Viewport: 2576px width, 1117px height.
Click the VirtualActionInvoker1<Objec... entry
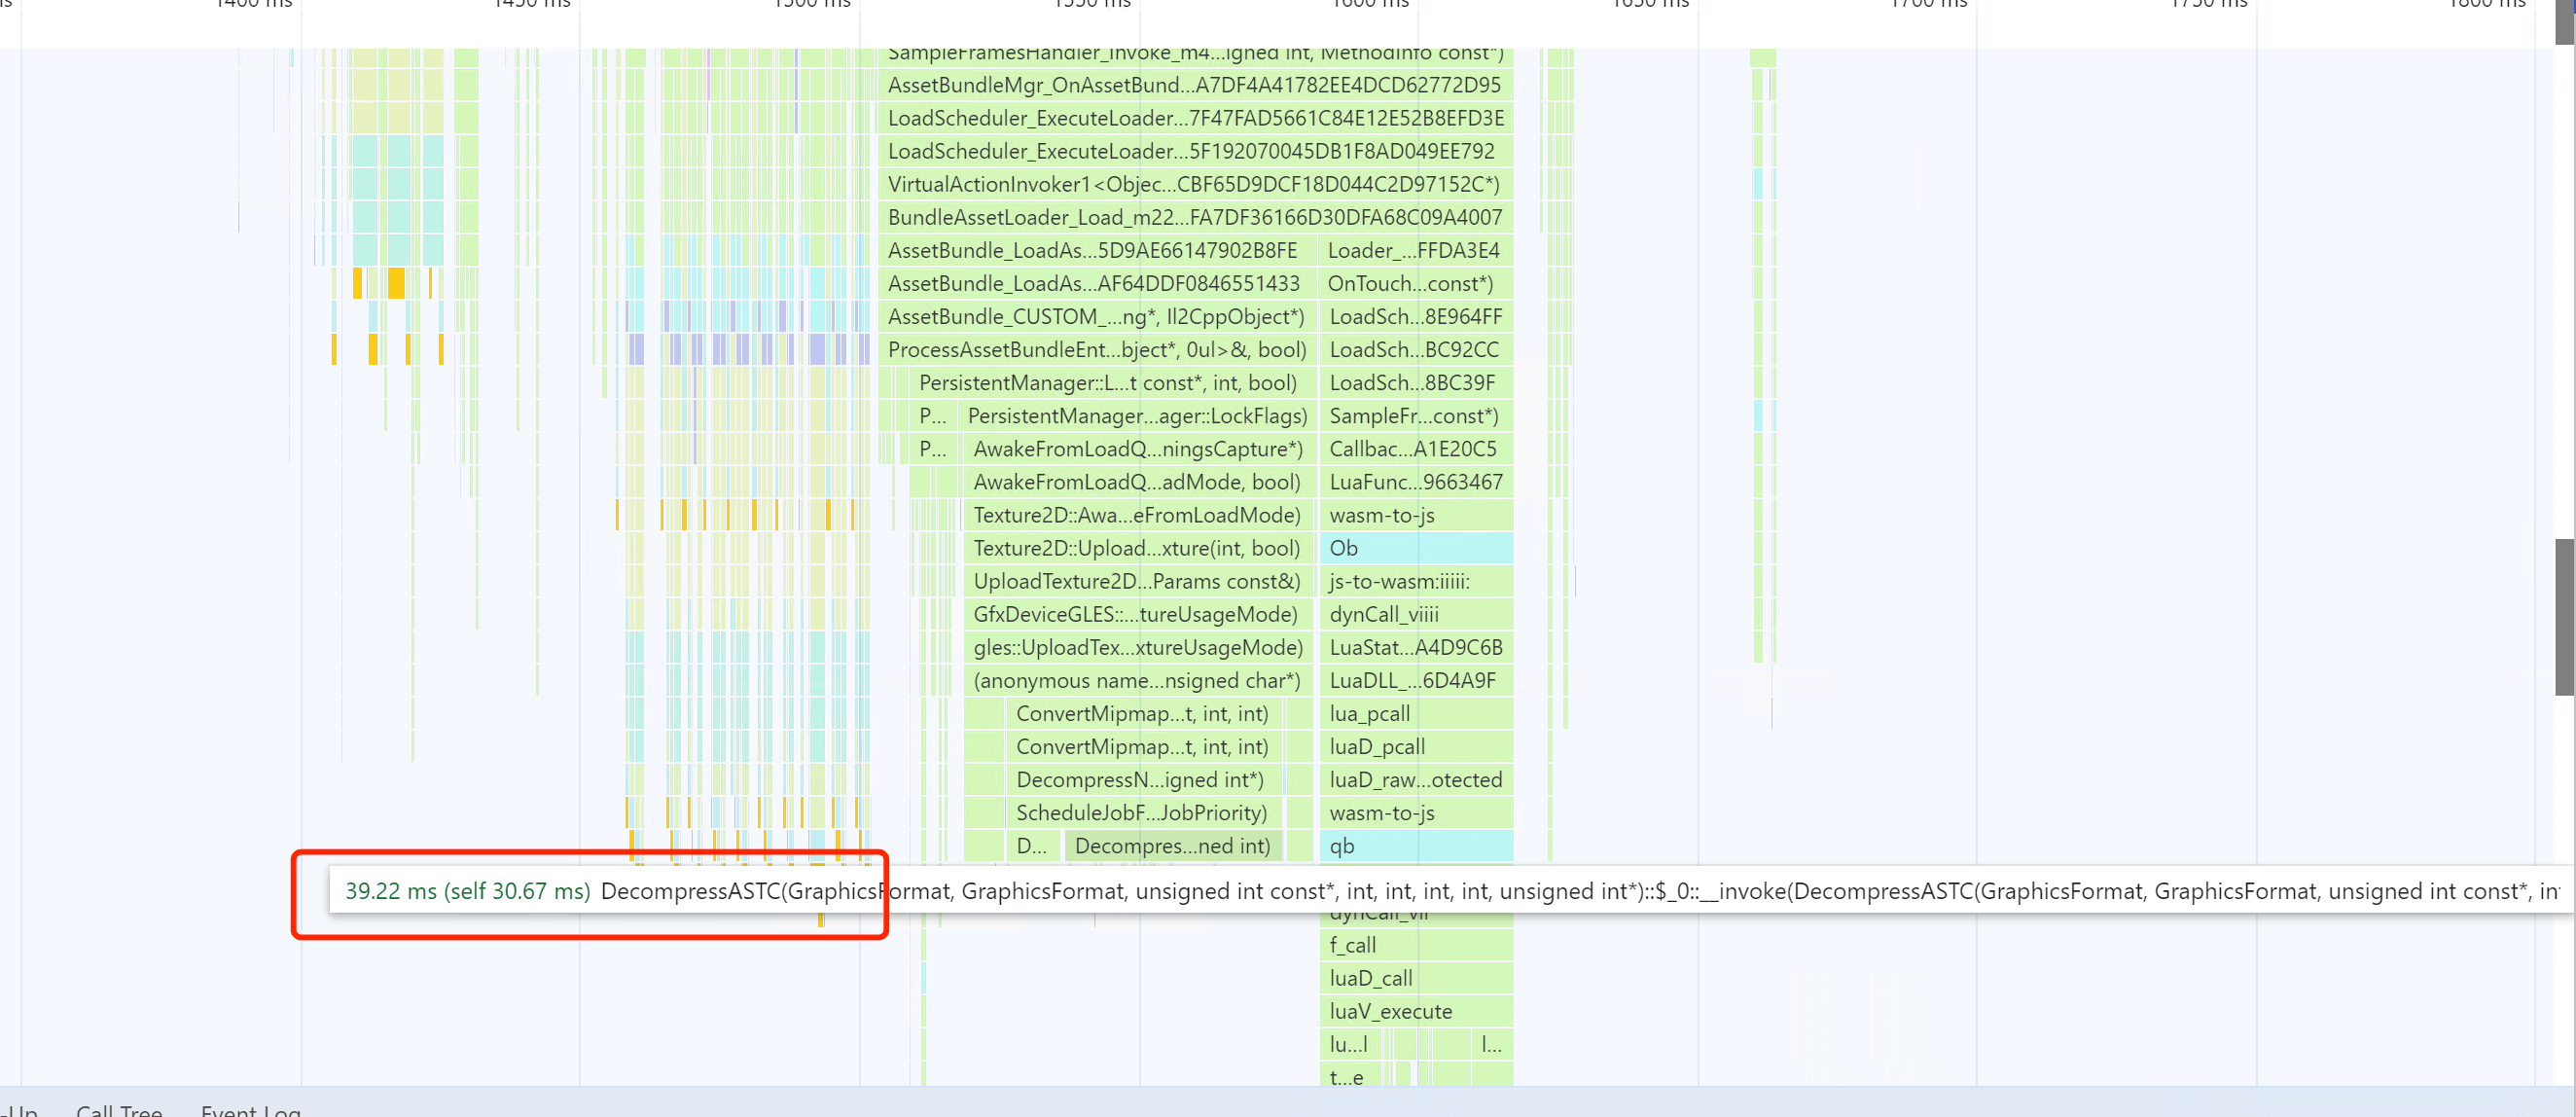[1195, 184]
